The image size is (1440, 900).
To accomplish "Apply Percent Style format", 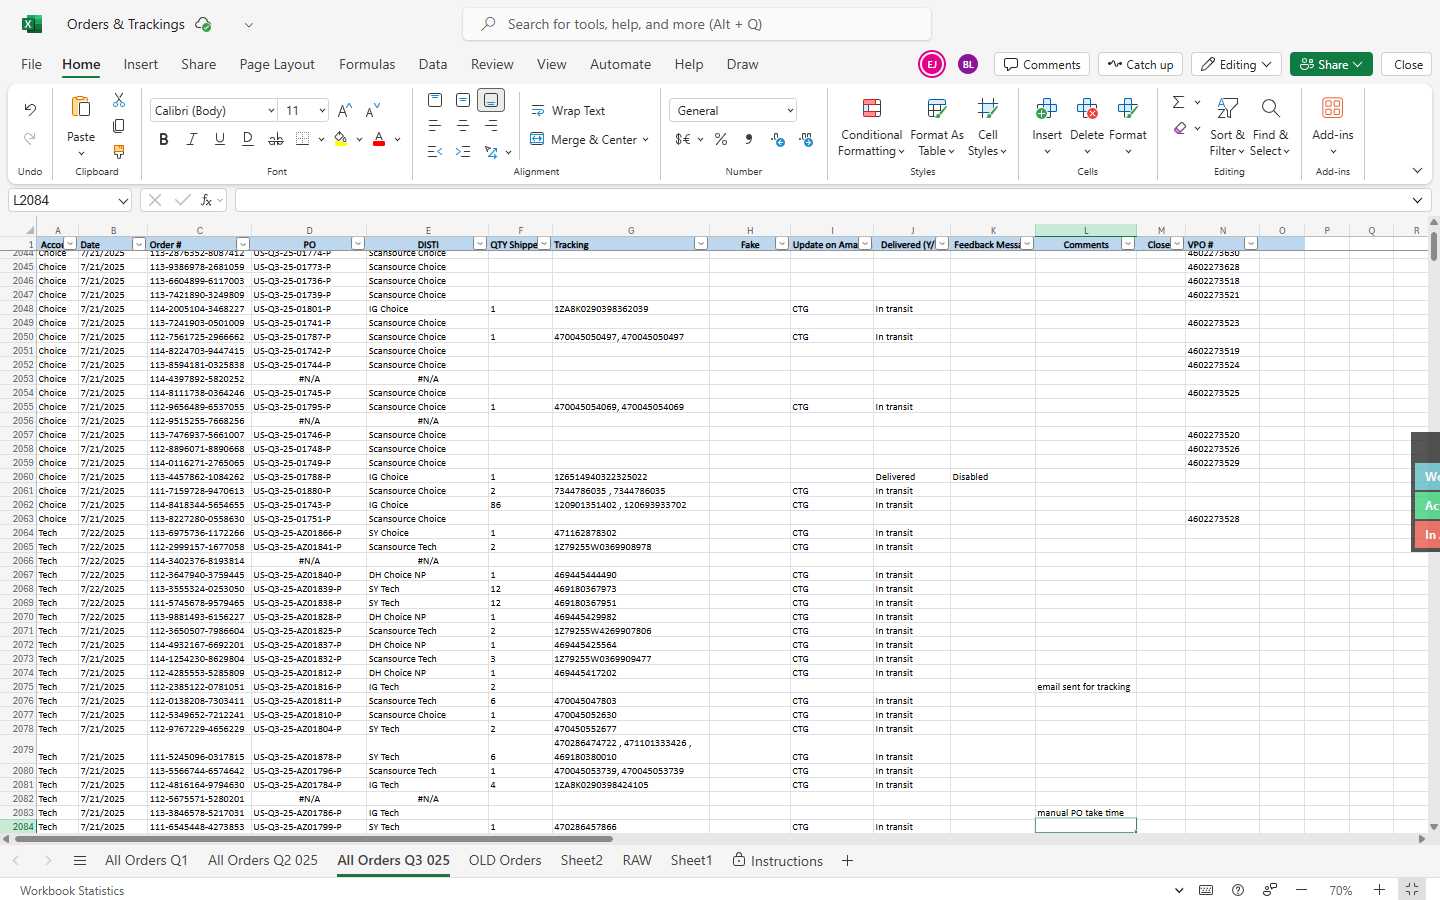I will [x=721, y=139].
